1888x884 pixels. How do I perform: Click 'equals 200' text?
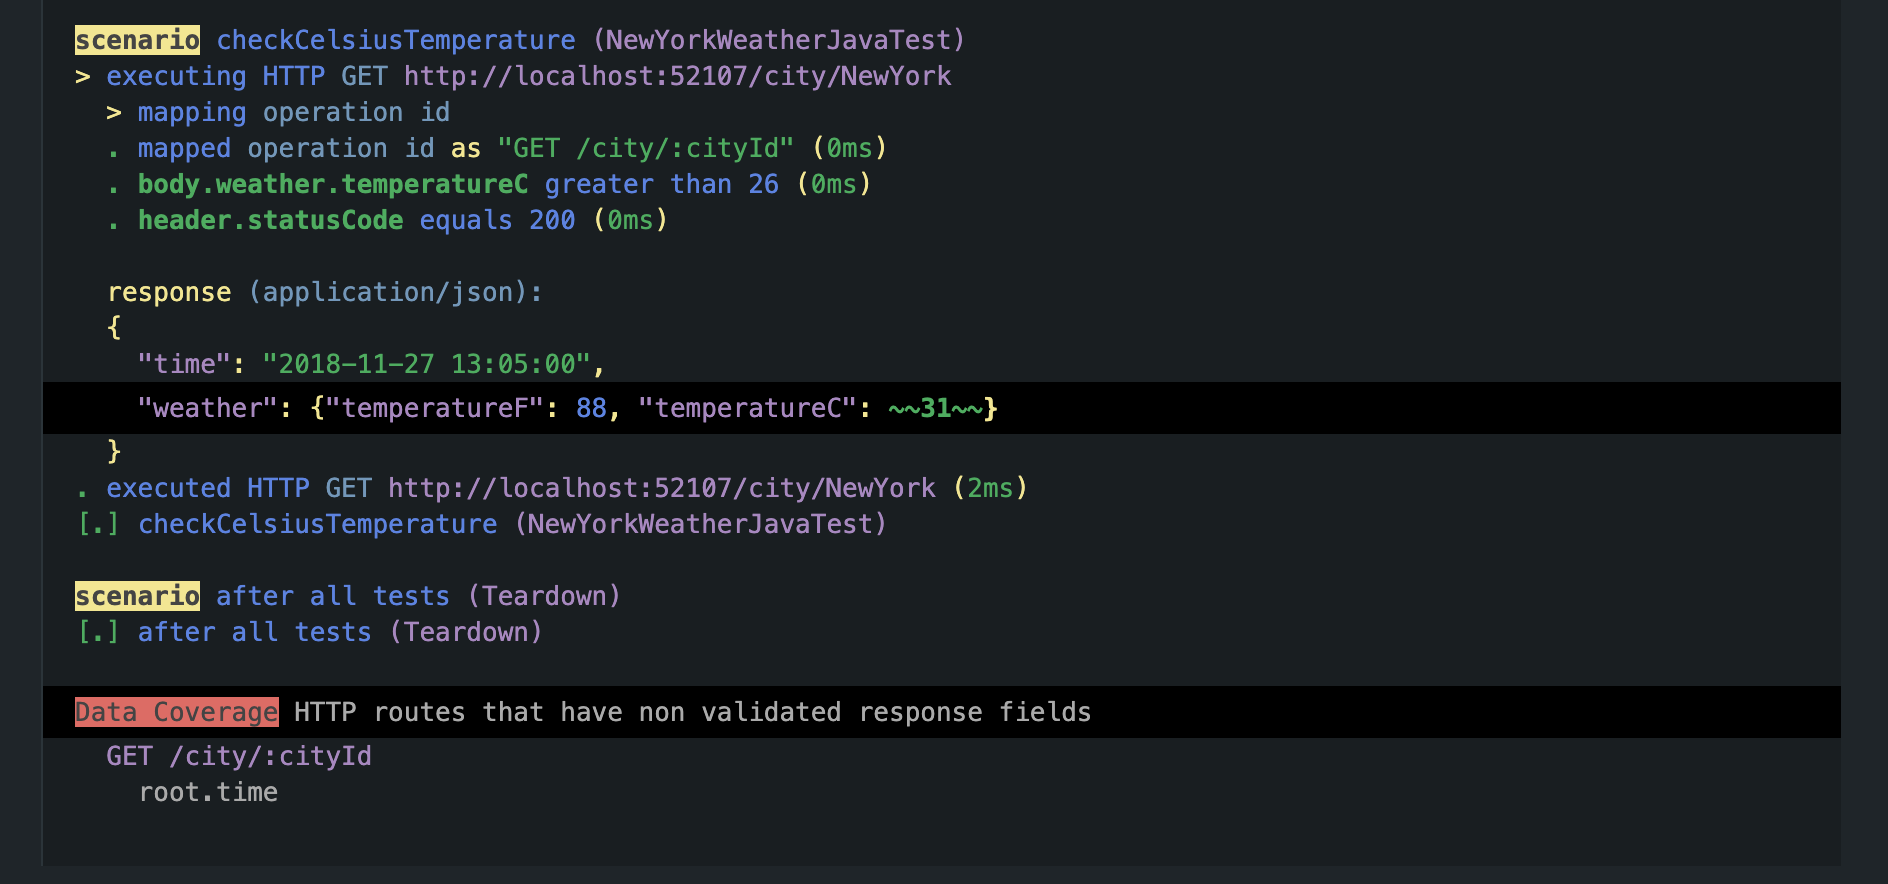point(497,220)
